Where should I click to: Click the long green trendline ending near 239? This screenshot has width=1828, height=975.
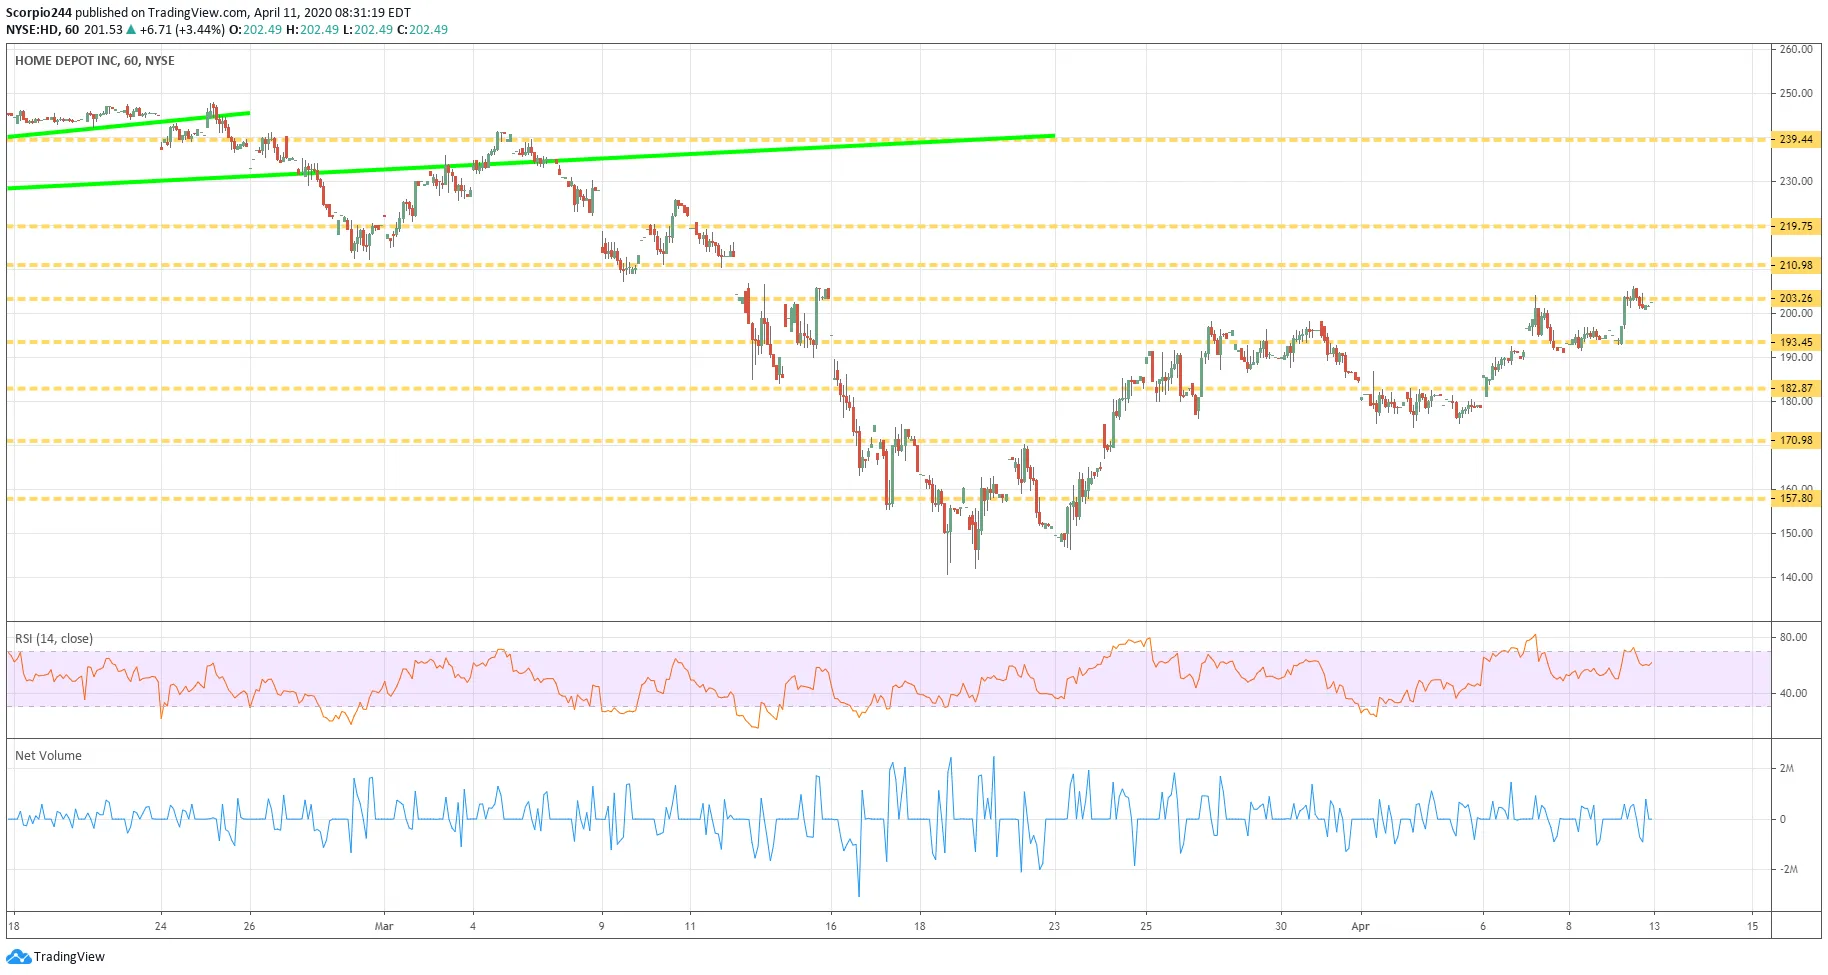[x=530, y=161]
